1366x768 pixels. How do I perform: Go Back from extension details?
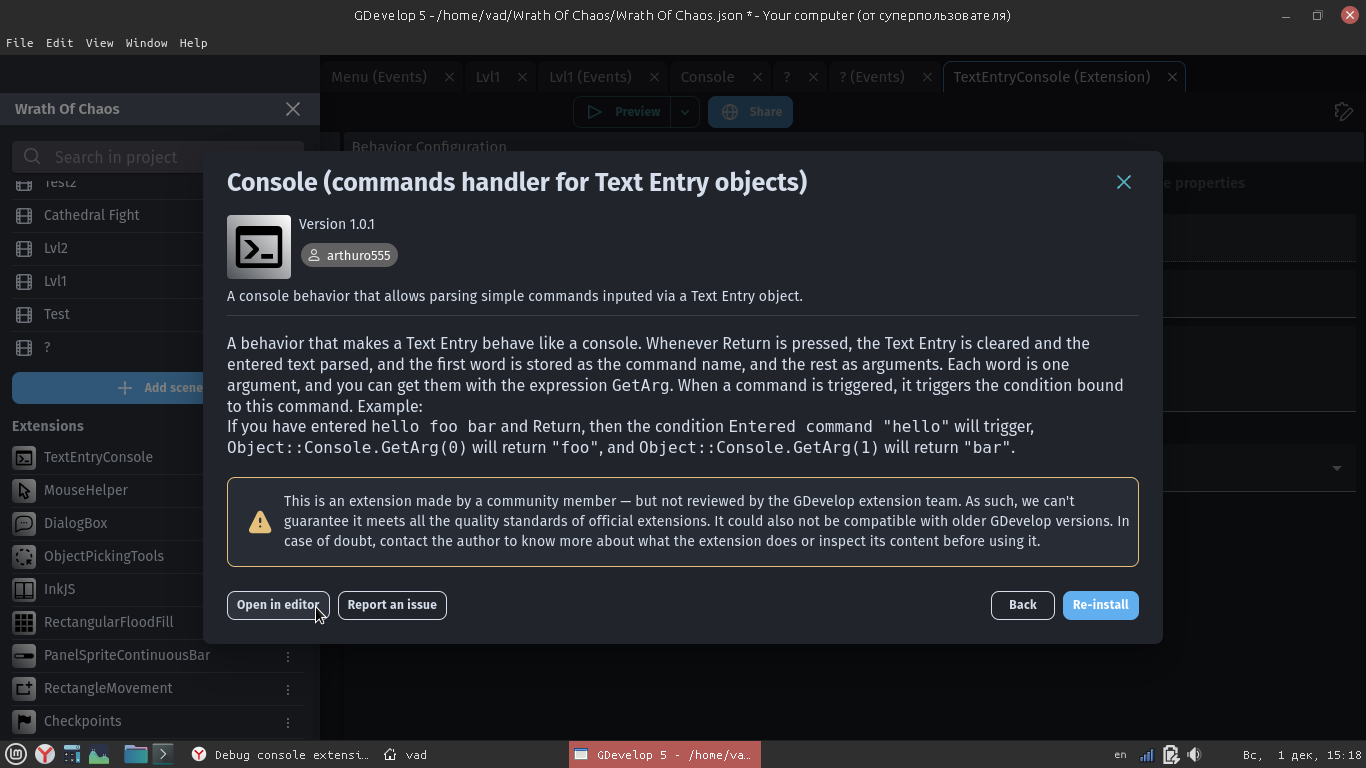pos(1022,605)
